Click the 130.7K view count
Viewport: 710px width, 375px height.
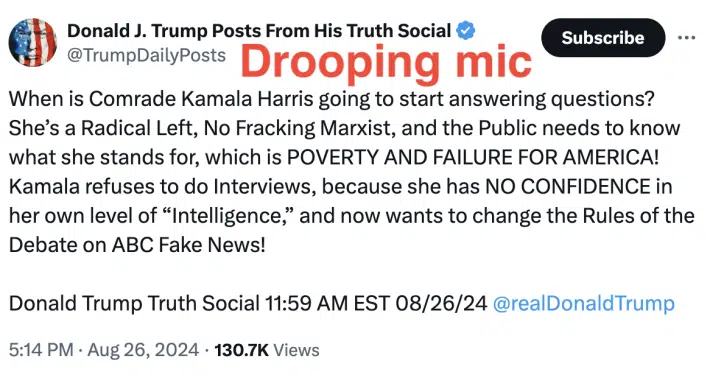click(241, 350)
